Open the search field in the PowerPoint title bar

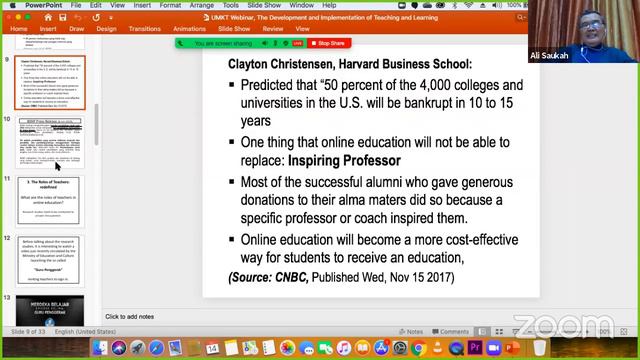(520, 18)
